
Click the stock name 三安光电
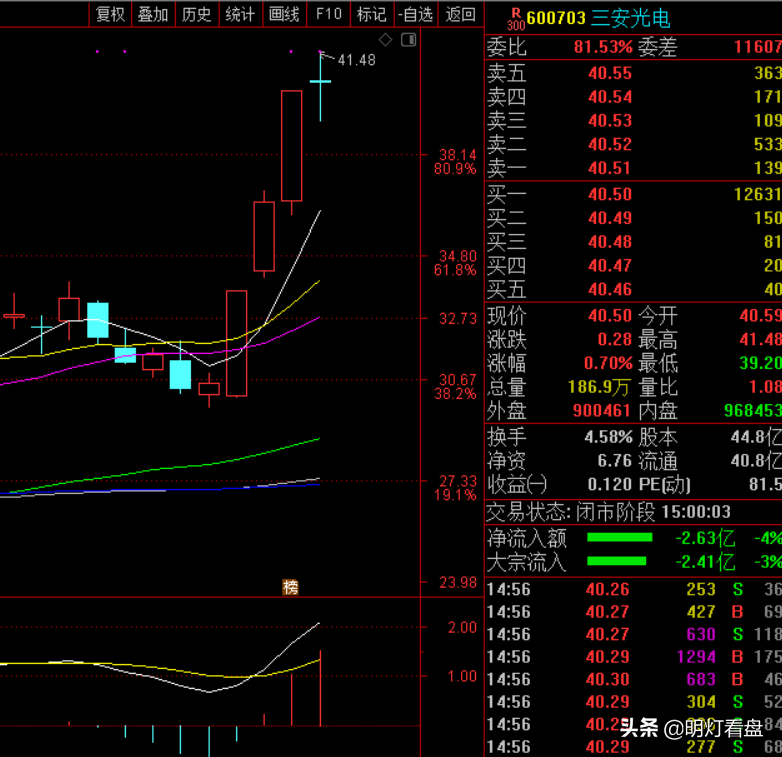[x=630, y=19]
